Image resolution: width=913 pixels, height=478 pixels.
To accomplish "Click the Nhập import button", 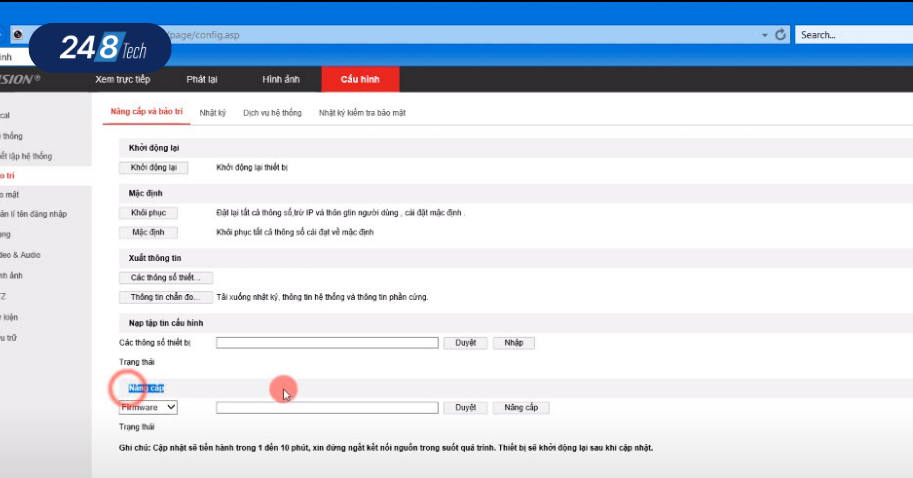I will tap(513, 343).
